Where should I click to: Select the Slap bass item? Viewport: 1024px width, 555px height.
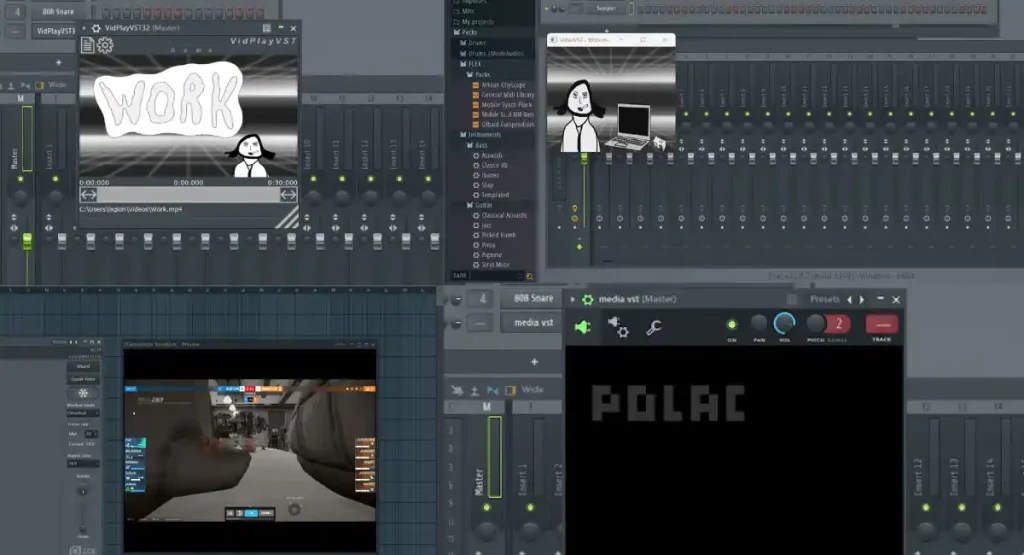click(487, 185)
